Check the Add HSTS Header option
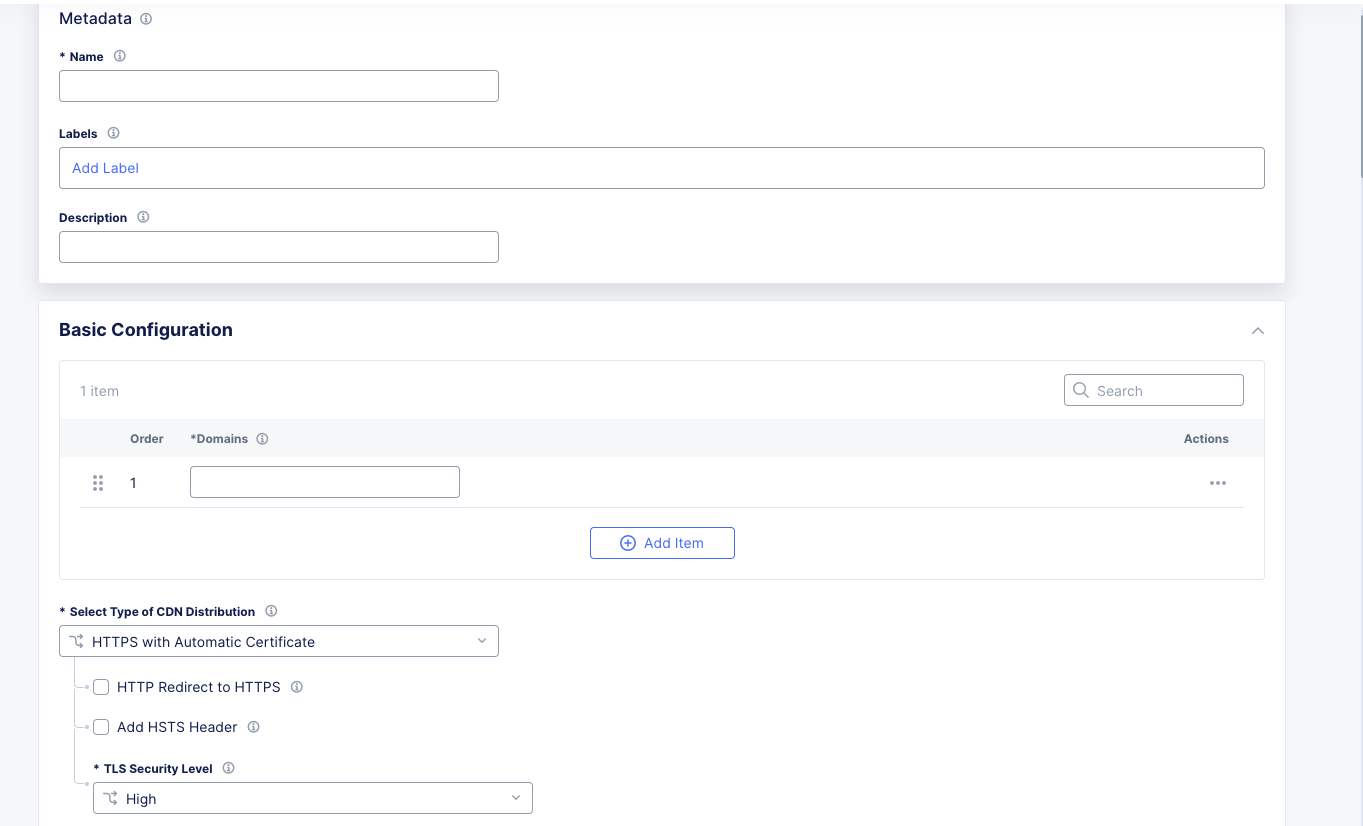The width and height of the screenshot is (1363, 826). click(101, 727)
